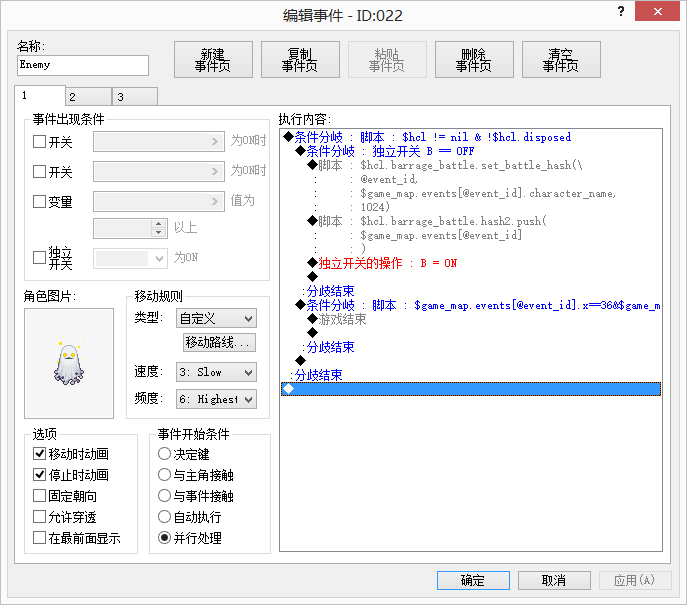The width and height of the screenshot is (687, 605).
Task: Enable the 独立开关 condition checkbox
Action: (39, 257)
